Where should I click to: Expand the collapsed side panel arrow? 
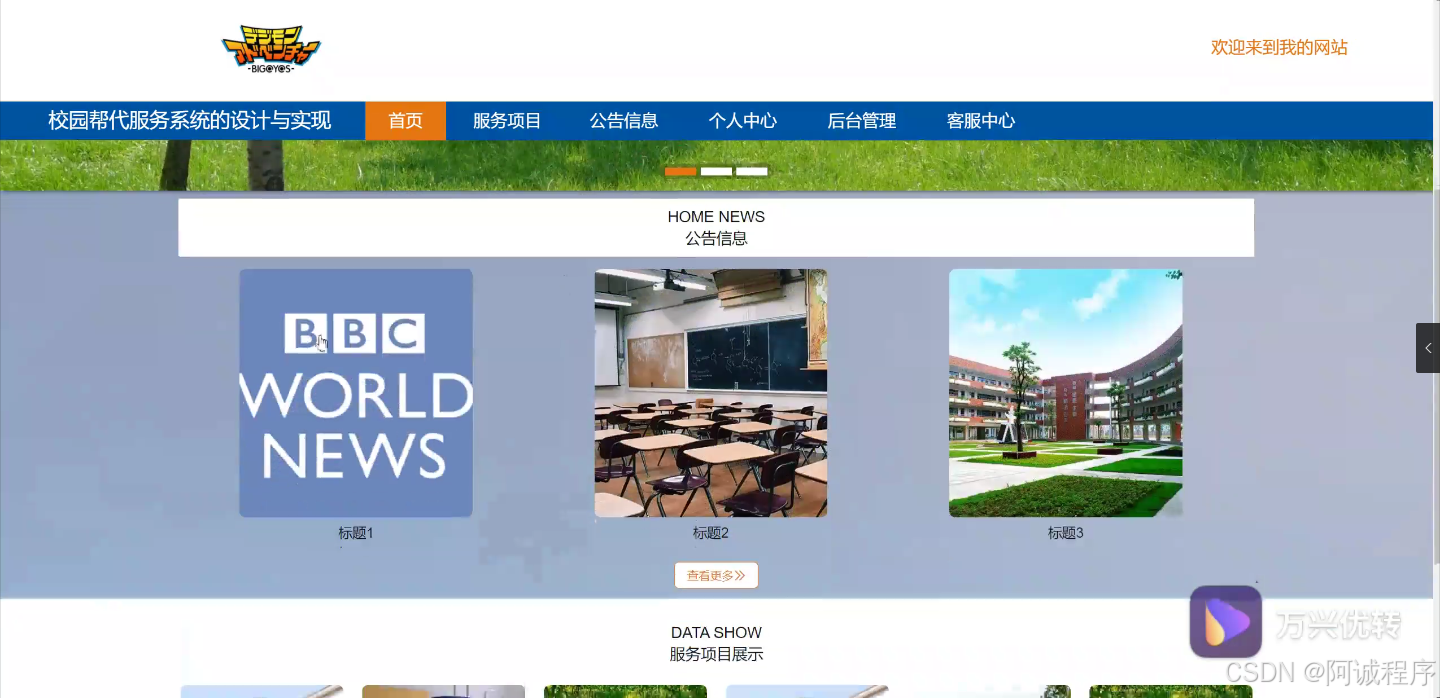1428,348
